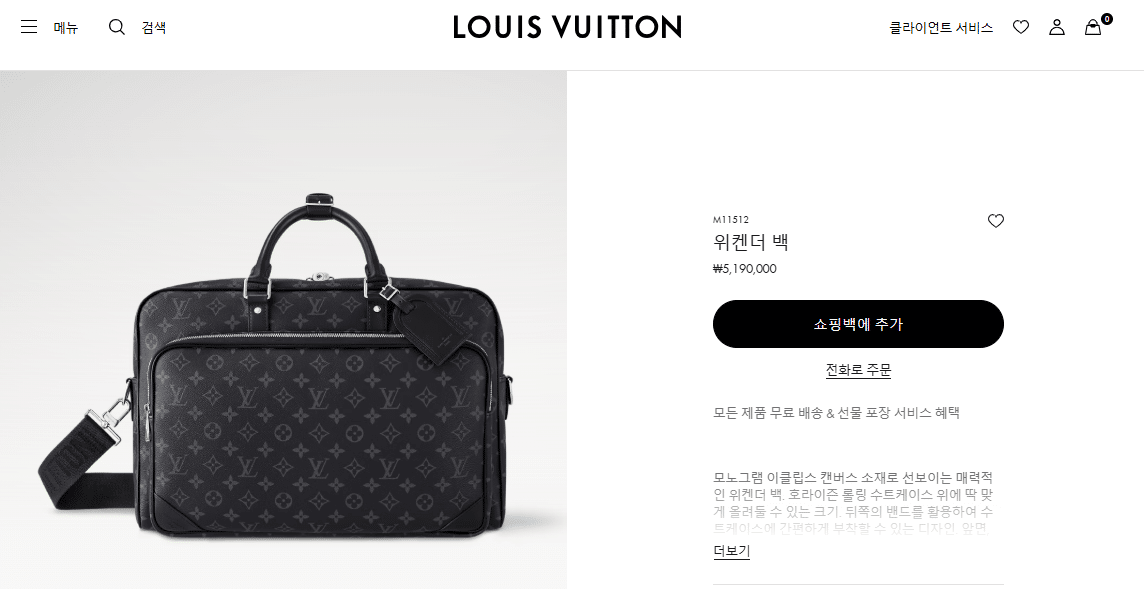Click the cart count badge showing 0
1144x589 pixels.
point(1107,19)
